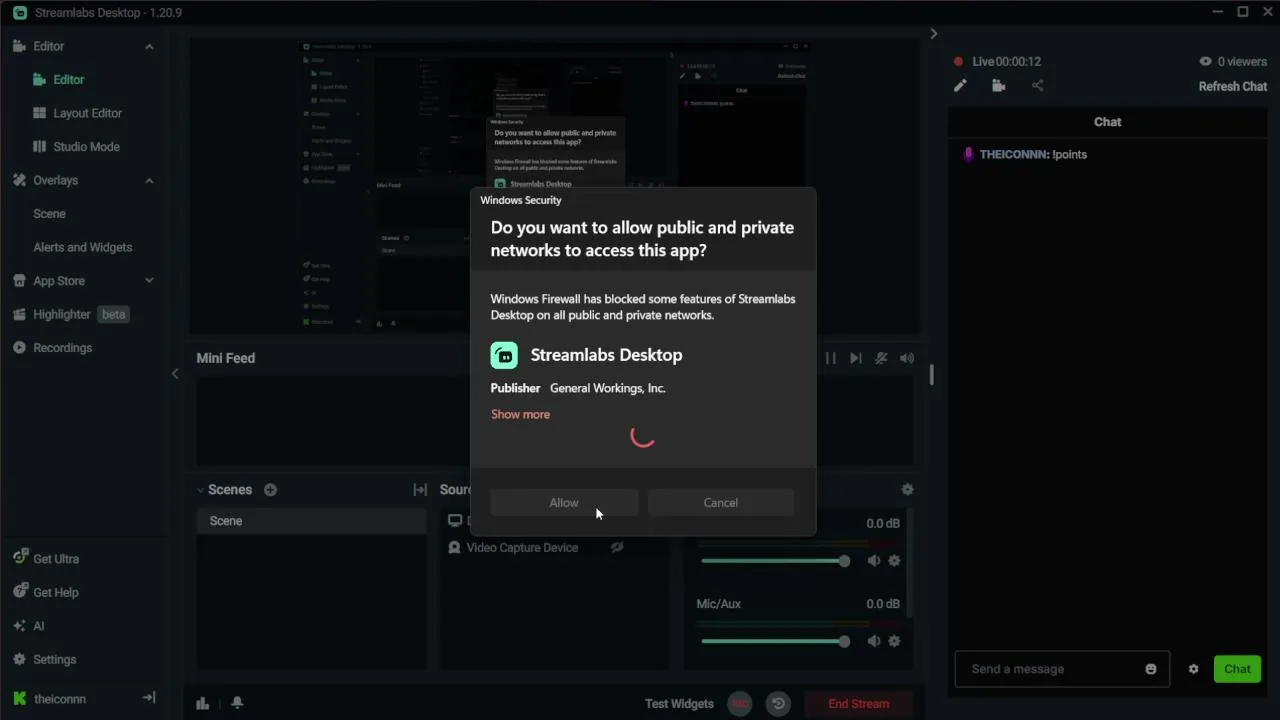Click Allow in the Windows Security dialog
The width and height of the screenshot is (1280, 720).
[x=564, y=503]
